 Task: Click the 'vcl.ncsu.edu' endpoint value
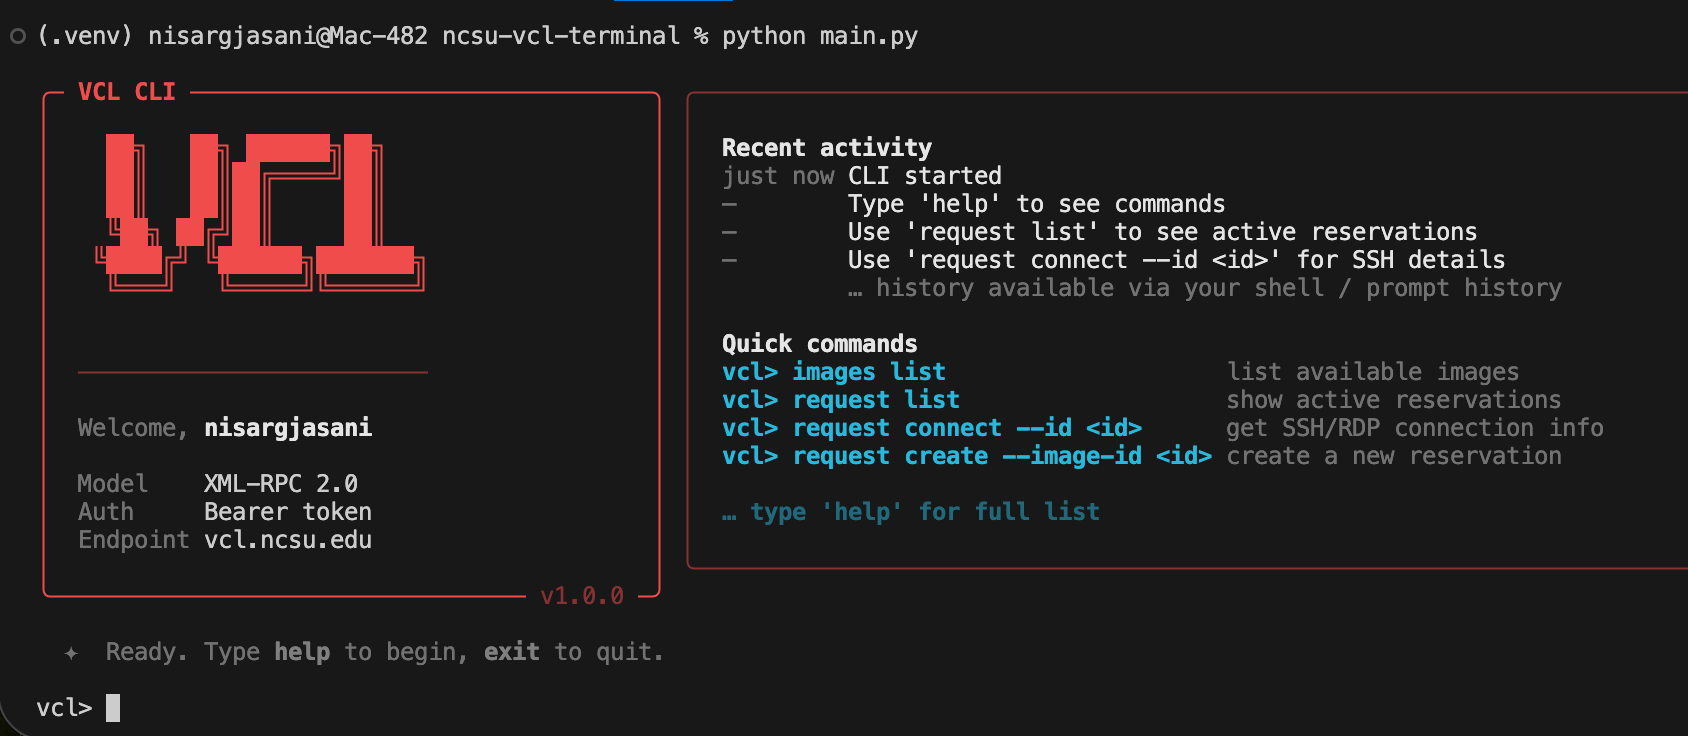288,540
